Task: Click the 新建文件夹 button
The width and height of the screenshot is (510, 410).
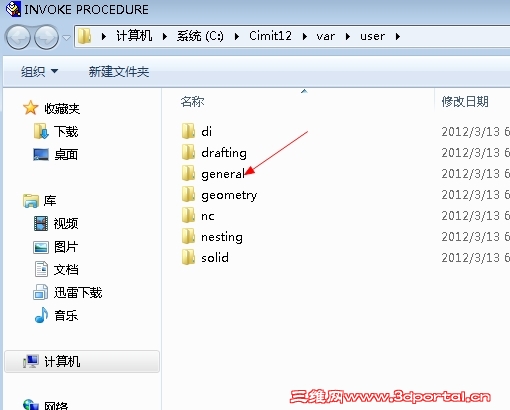Action: tap(119, 71)
